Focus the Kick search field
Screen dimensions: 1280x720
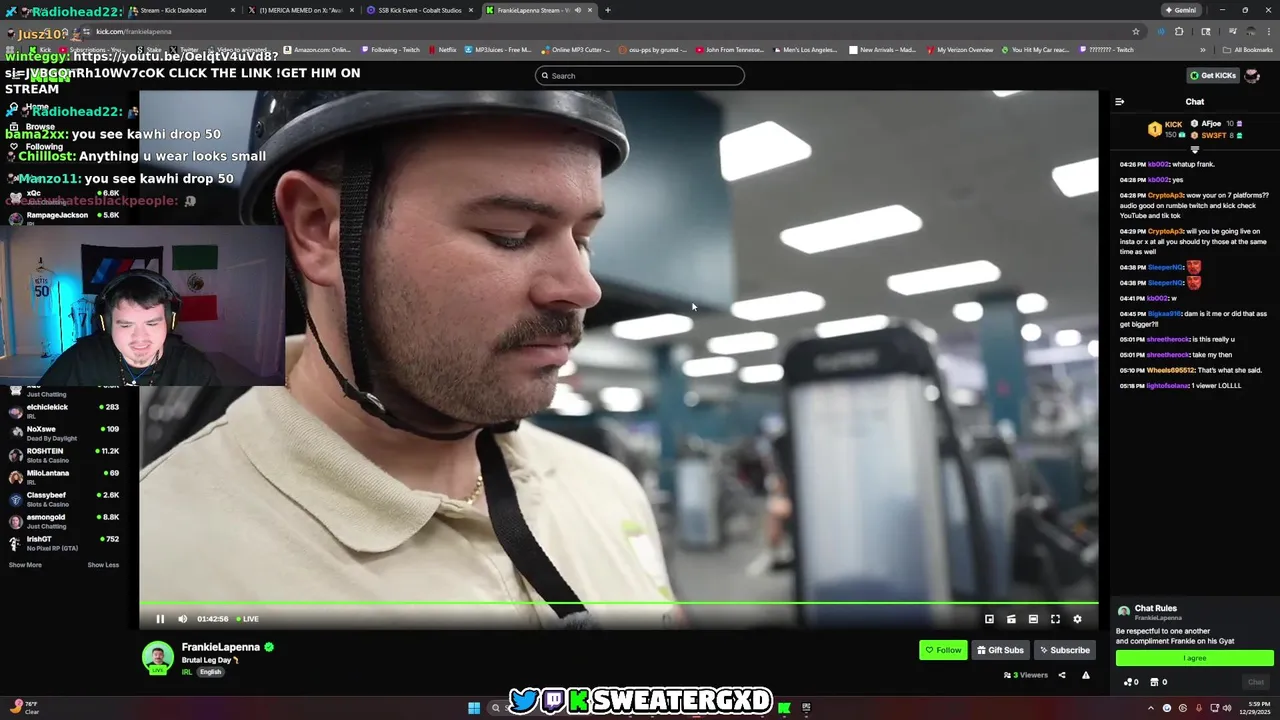[x=640, y=76]
